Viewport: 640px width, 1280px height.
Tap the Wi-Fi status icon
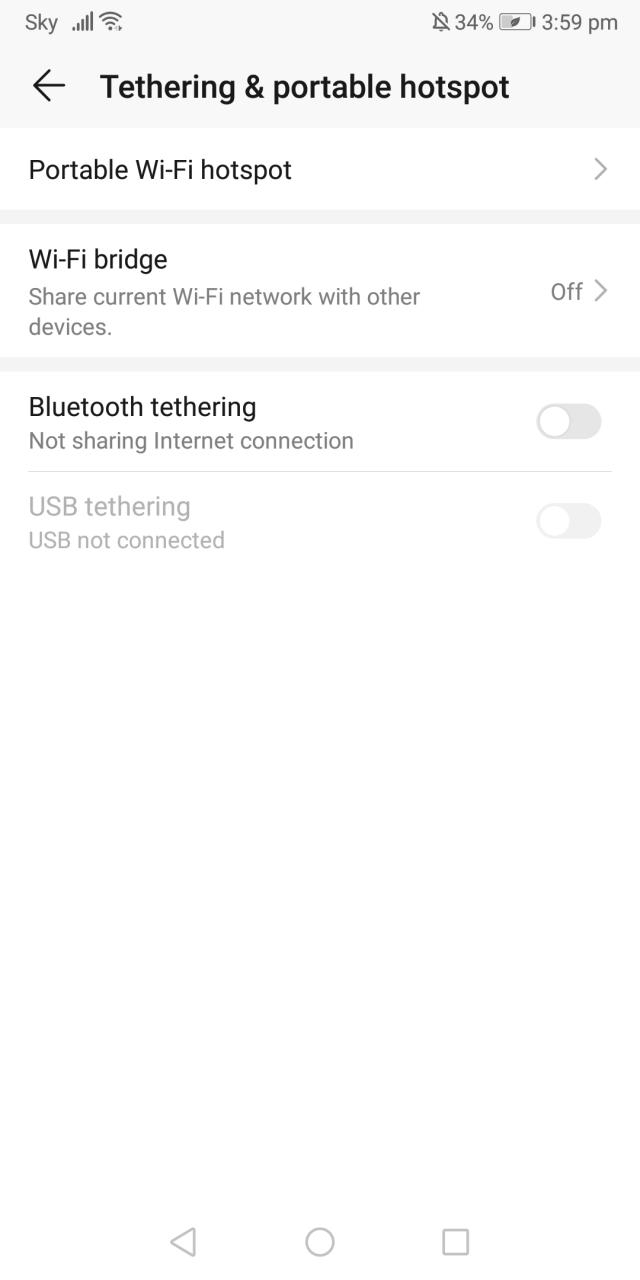coord(112,22)
